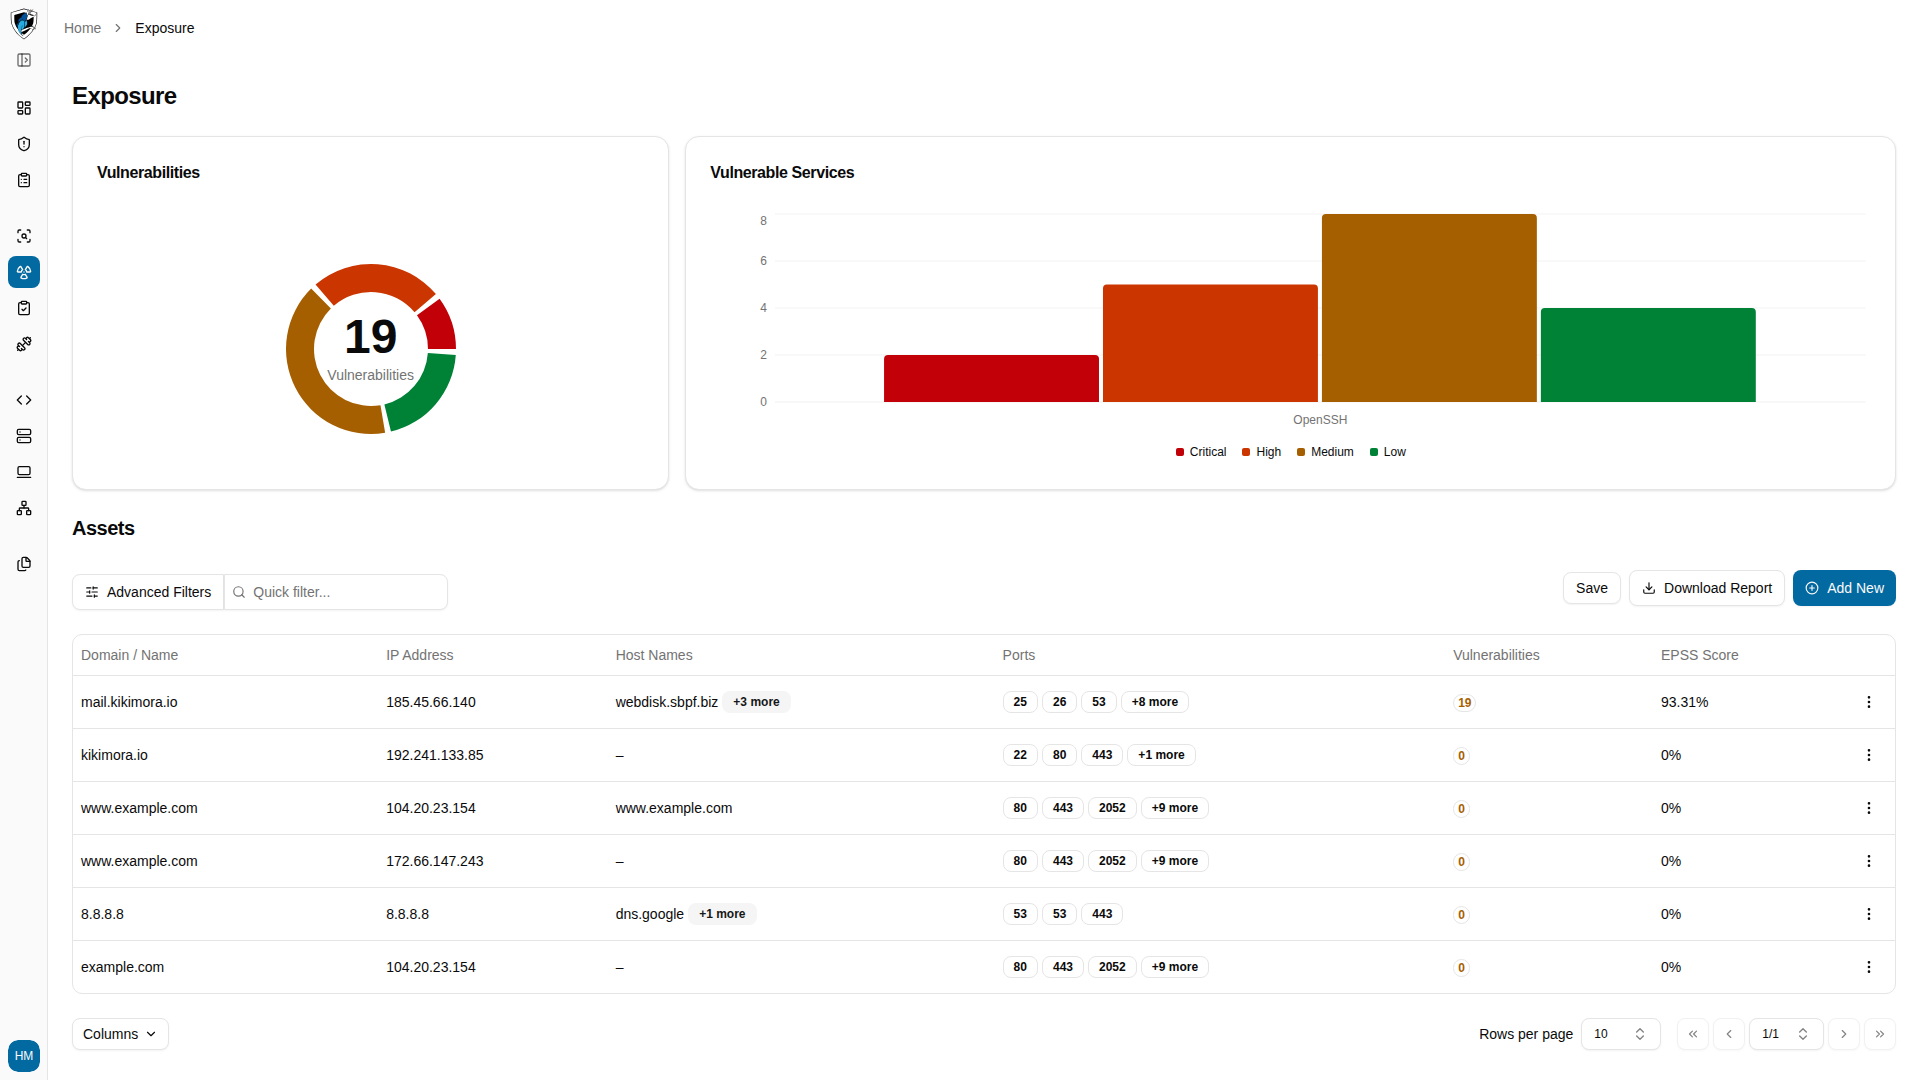Open row actions for 172.66.147.243 row
This screenshot has height=1080, width=1920.
(x=1868, y=861)
